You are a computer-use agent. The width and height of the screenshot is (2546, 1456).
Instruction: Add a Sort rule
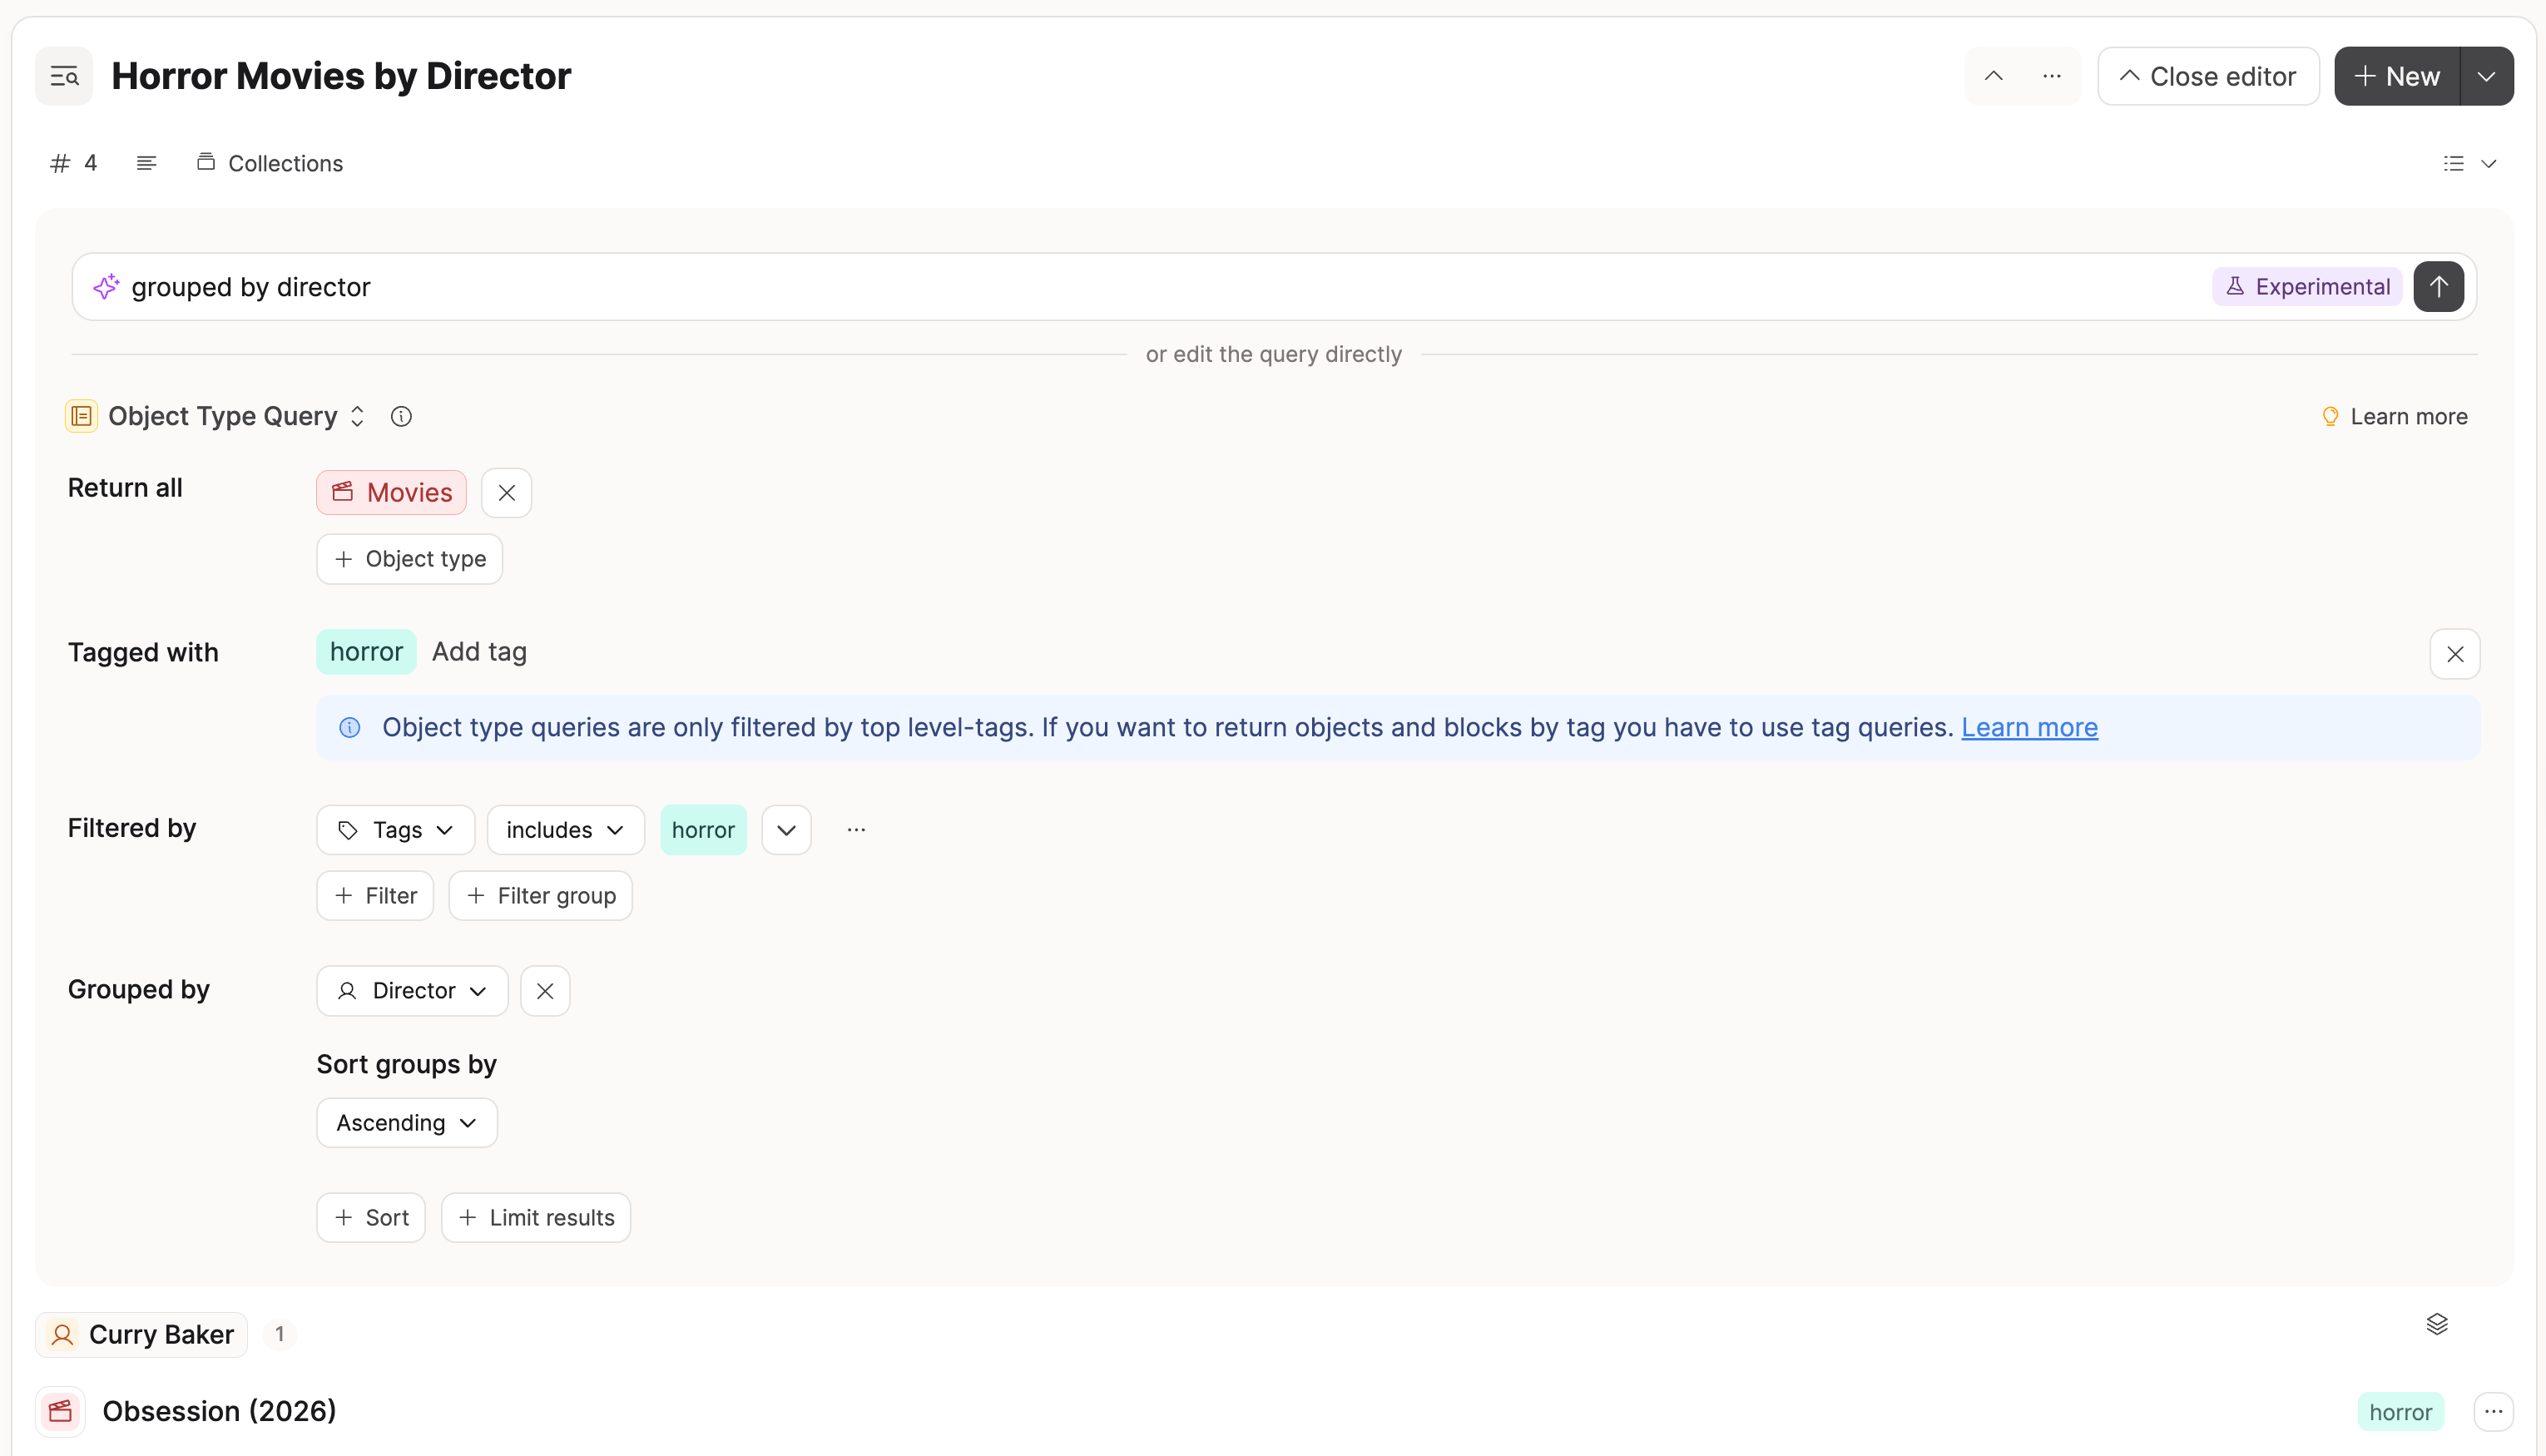(x=371, y=1218)
